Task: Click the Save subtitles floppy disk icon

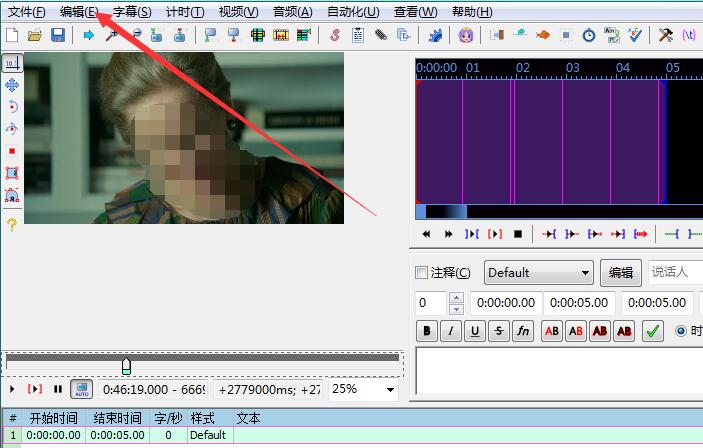Action: [57, 35]
